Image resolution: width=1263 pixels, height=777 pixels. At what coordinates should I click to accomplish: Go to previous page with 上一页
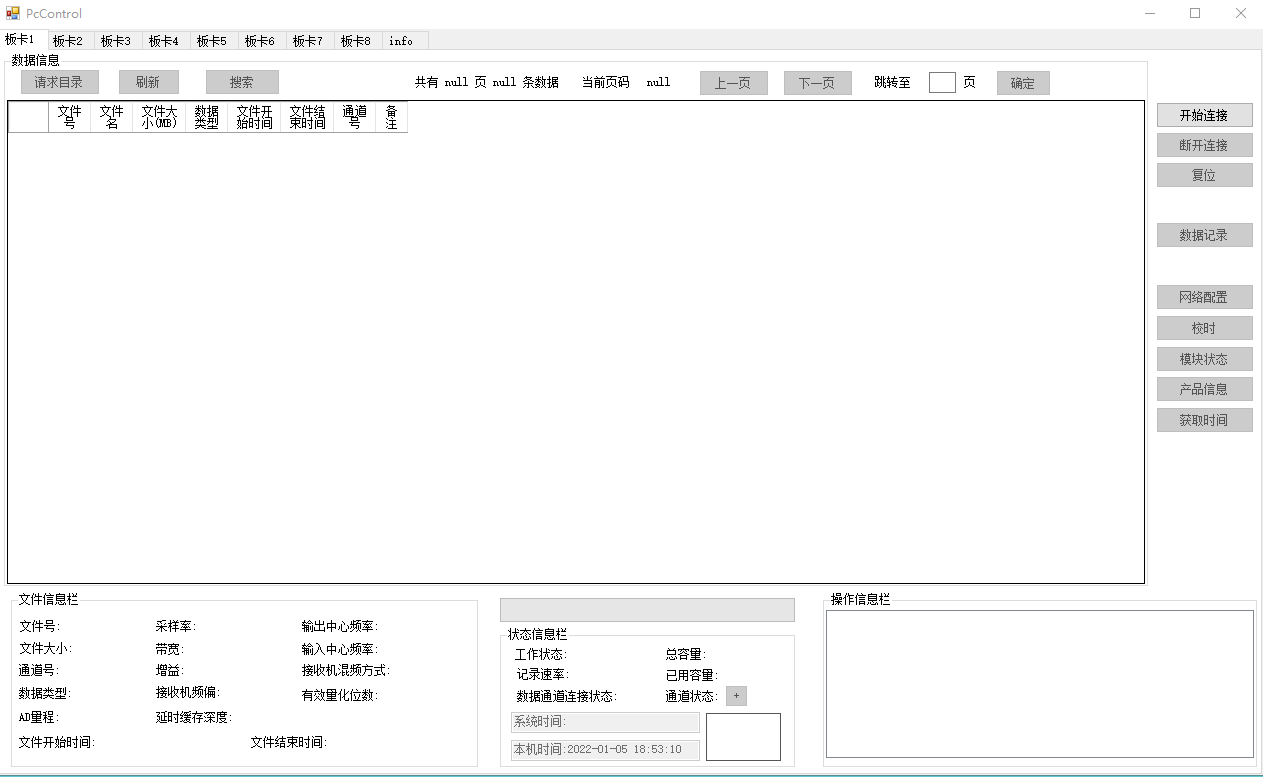pyautogui.click(x=733, y=83)
